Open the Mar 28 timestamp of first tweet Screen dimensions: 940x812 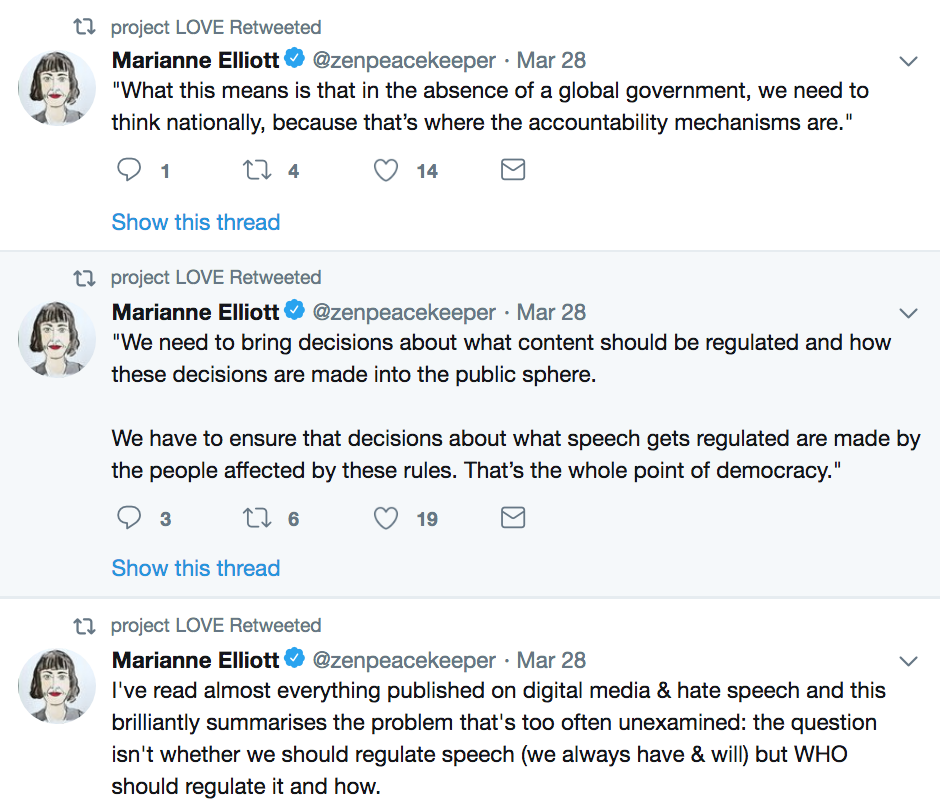[x=551, y=60]
